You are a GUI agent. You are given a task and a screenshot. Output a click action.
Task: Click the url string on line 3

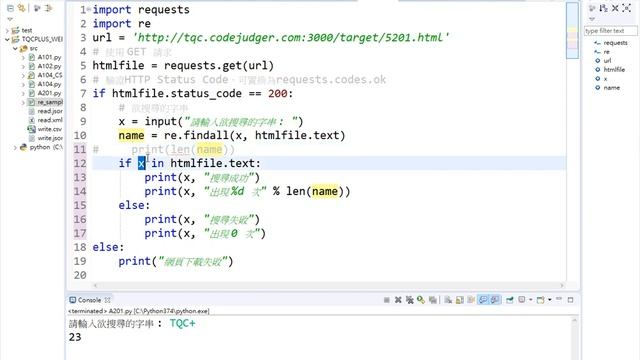tap(291, 38)
